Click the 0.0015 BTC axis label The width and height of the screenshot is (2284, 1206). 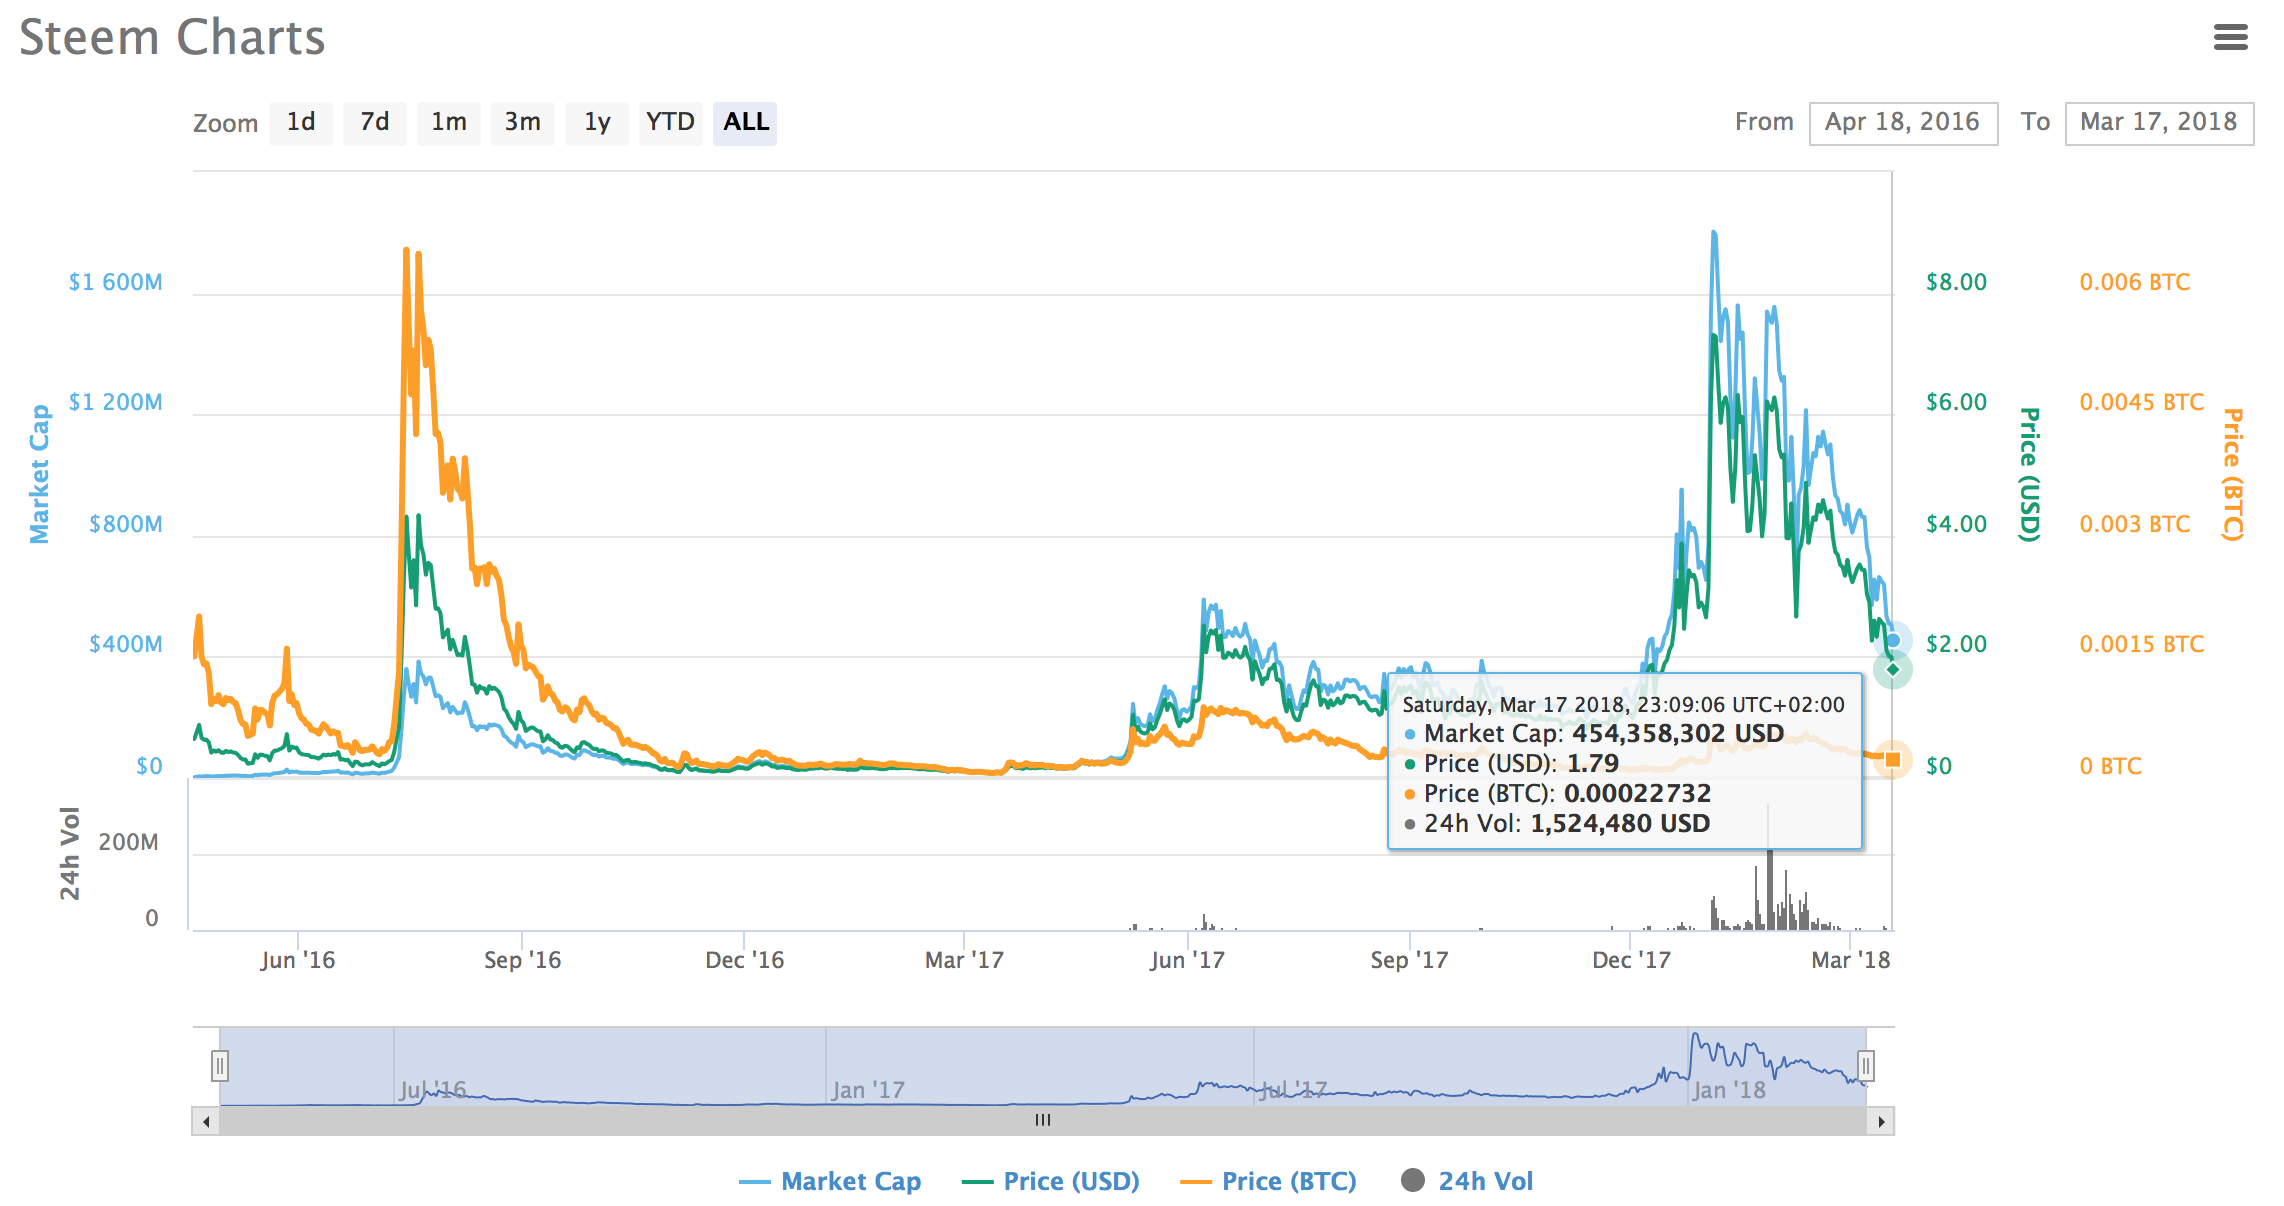(2141, 644)
